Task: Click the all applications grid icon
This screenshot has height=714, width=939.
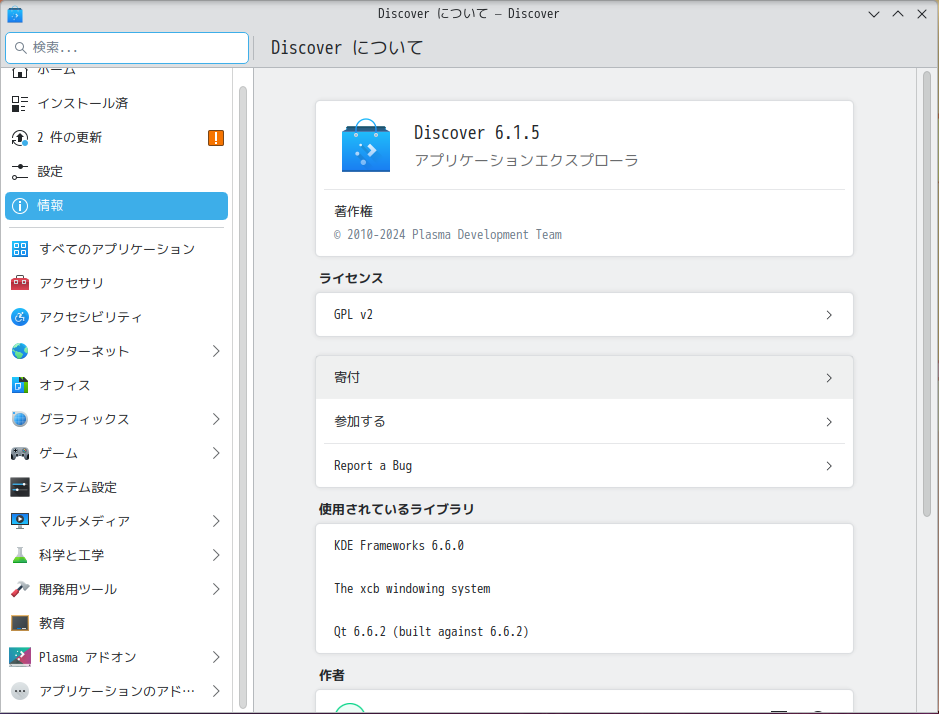Action: tap(20, 249)
